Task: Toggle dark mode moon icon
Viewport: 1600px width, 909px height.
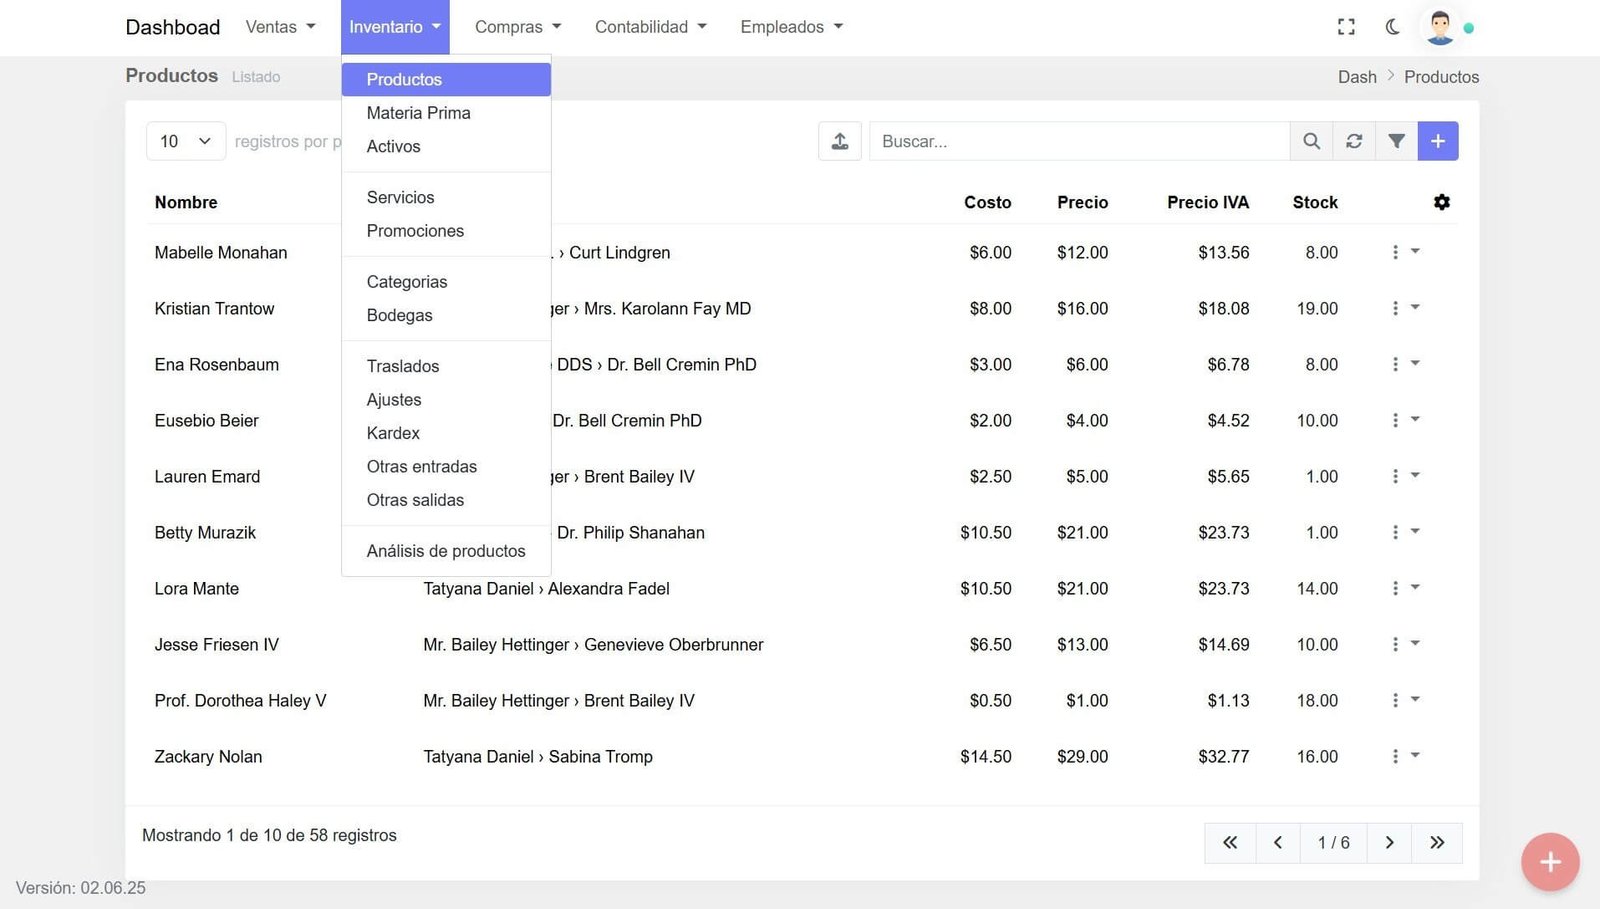Action: tap(1392, 27)
